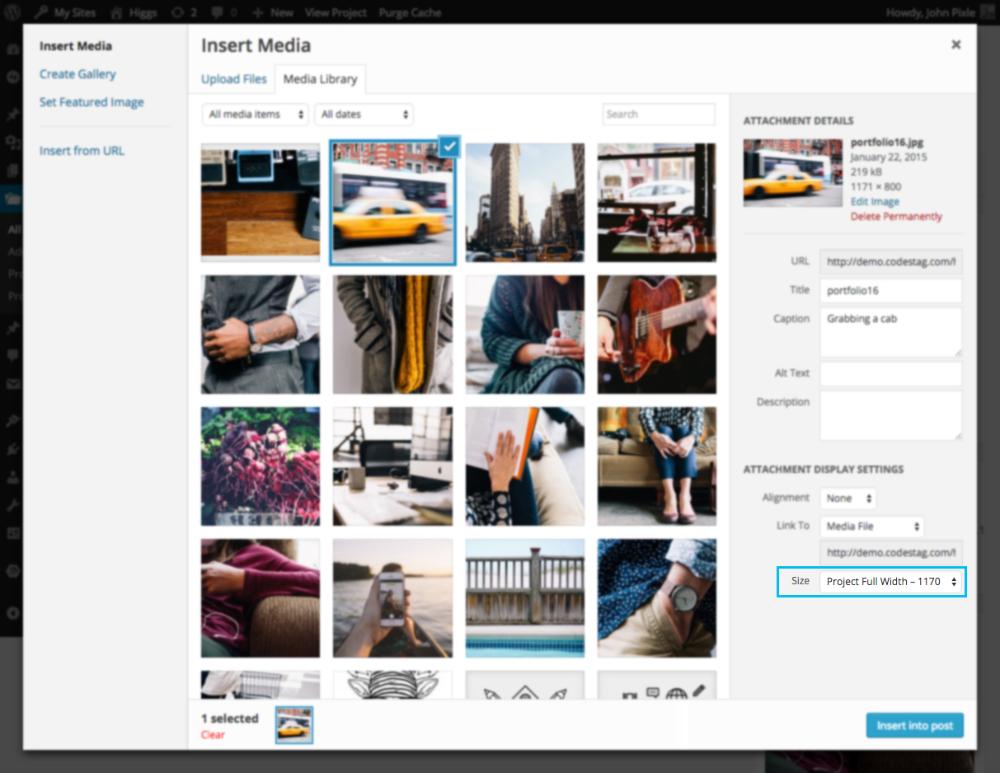The height and width of the screenshot is (773, 1000).
Task: Select the cafe table window photo
Action: tap(657, 202)
